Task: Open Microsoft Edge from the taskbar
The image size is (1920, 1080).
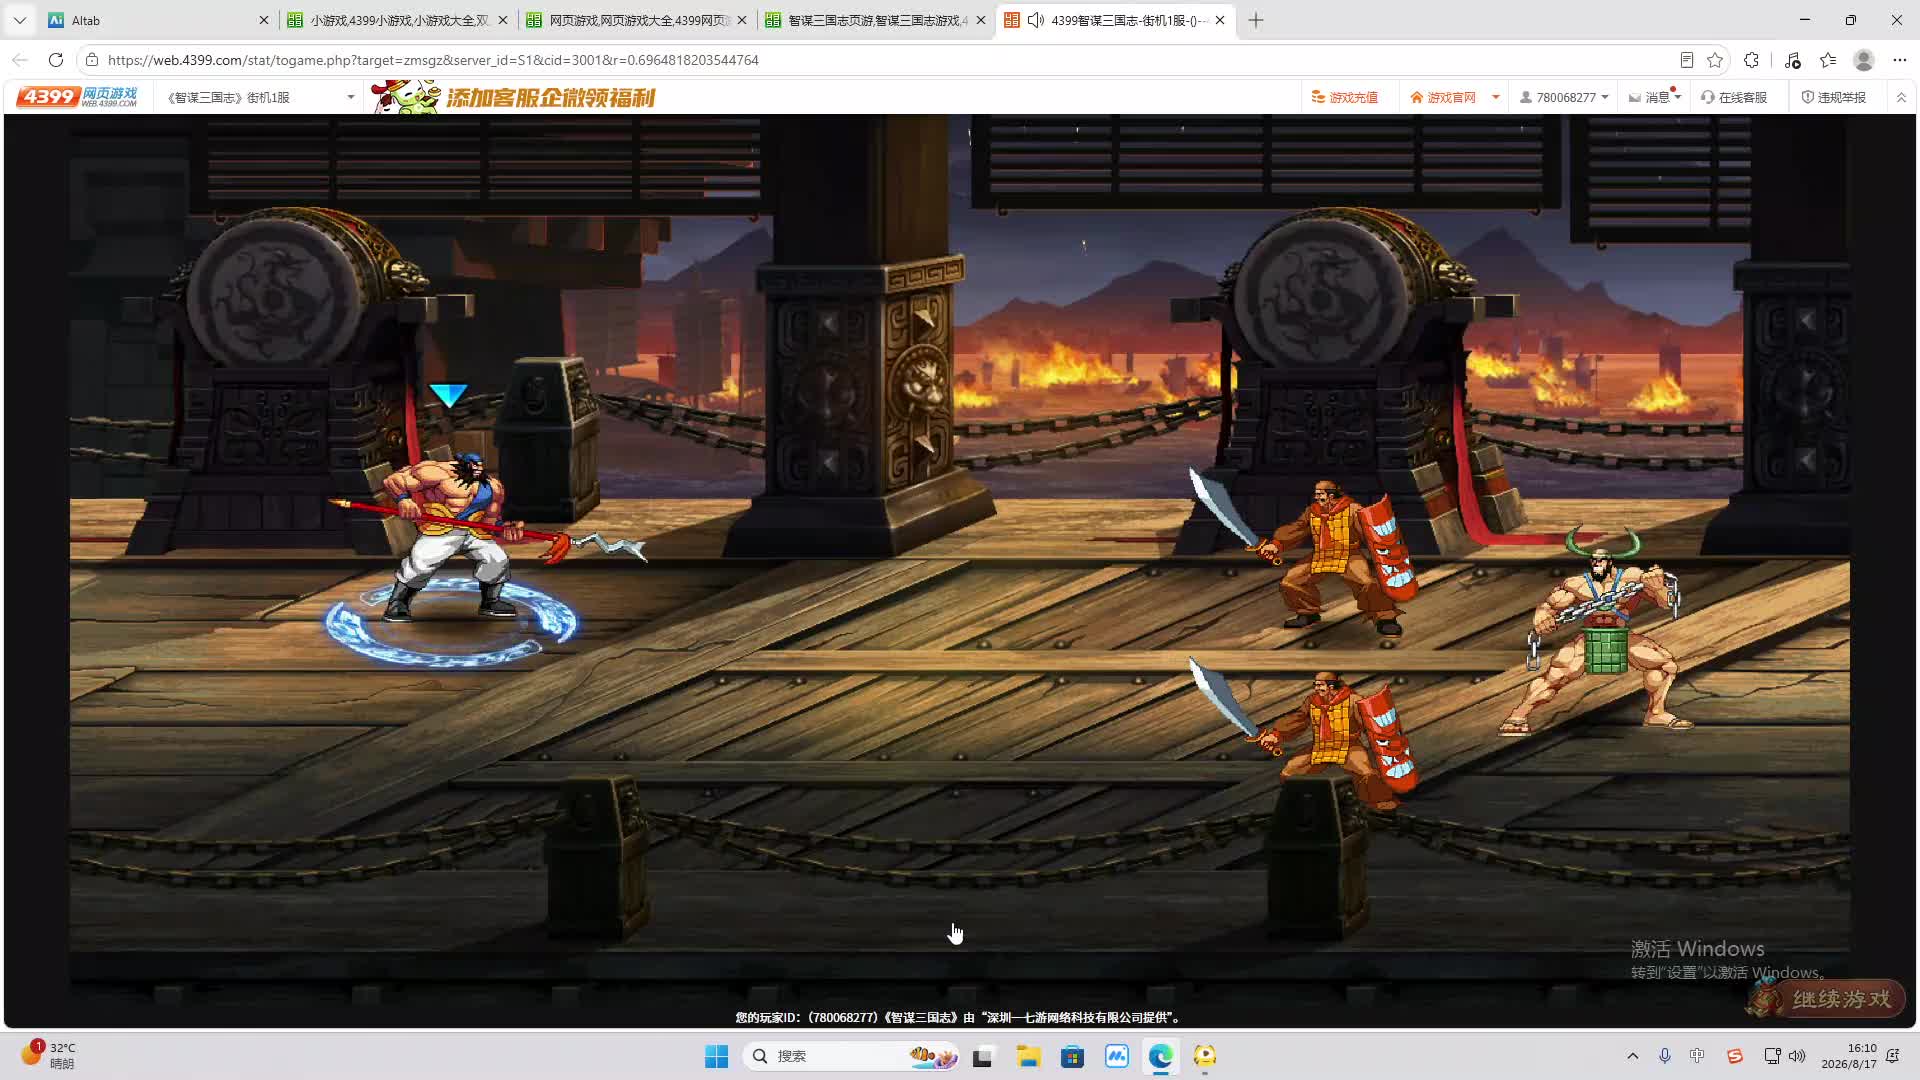Action: point(1160,1056)
